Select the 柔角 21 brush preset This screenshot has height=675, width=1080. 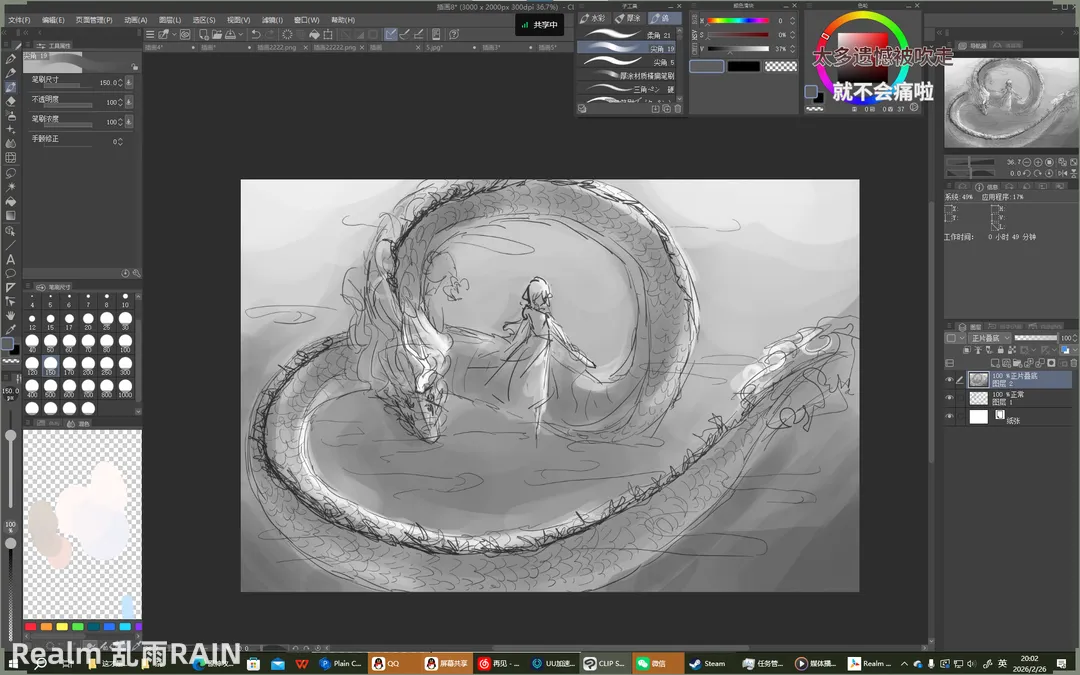click(628, 35)
